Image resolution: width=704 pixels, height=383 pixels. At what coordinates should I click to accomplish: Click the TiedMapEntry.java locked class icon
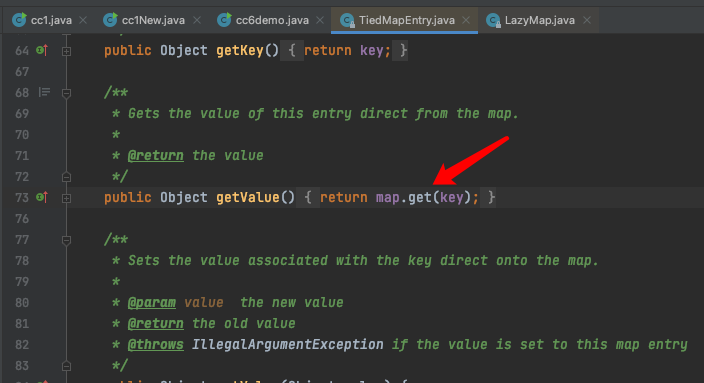tap(347, 20)
